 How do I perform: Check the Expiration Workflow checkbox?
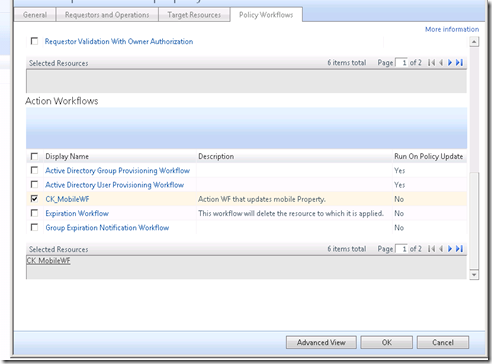[34, 213]
